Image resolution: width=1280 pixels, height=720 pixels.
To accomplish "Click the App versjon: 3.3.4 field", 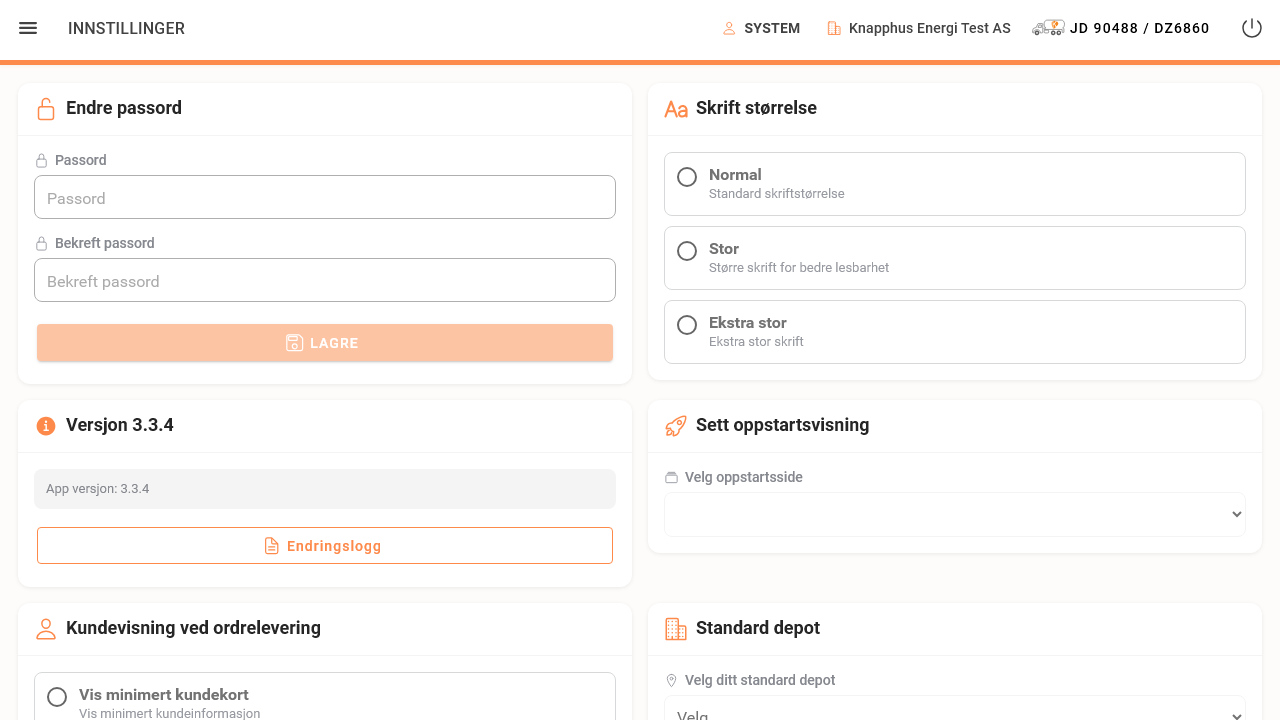I will [325, 489].
